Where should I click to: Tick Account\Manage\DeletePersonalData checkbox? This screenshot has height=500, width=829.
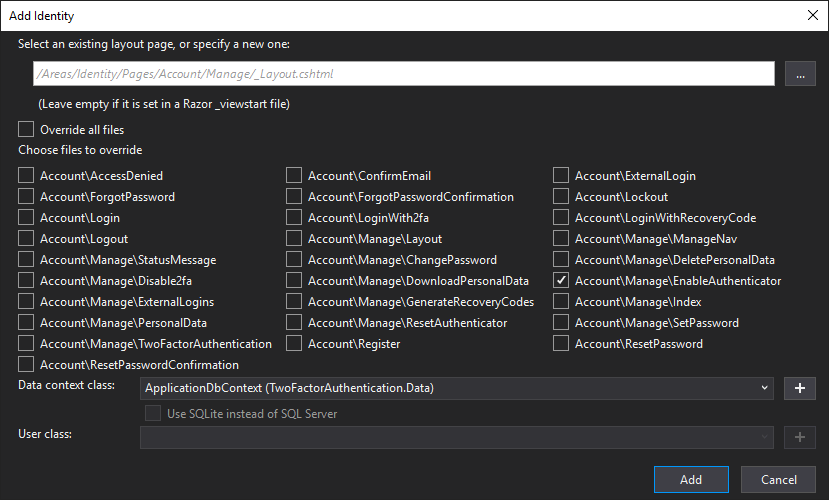[x=562, y=260]
